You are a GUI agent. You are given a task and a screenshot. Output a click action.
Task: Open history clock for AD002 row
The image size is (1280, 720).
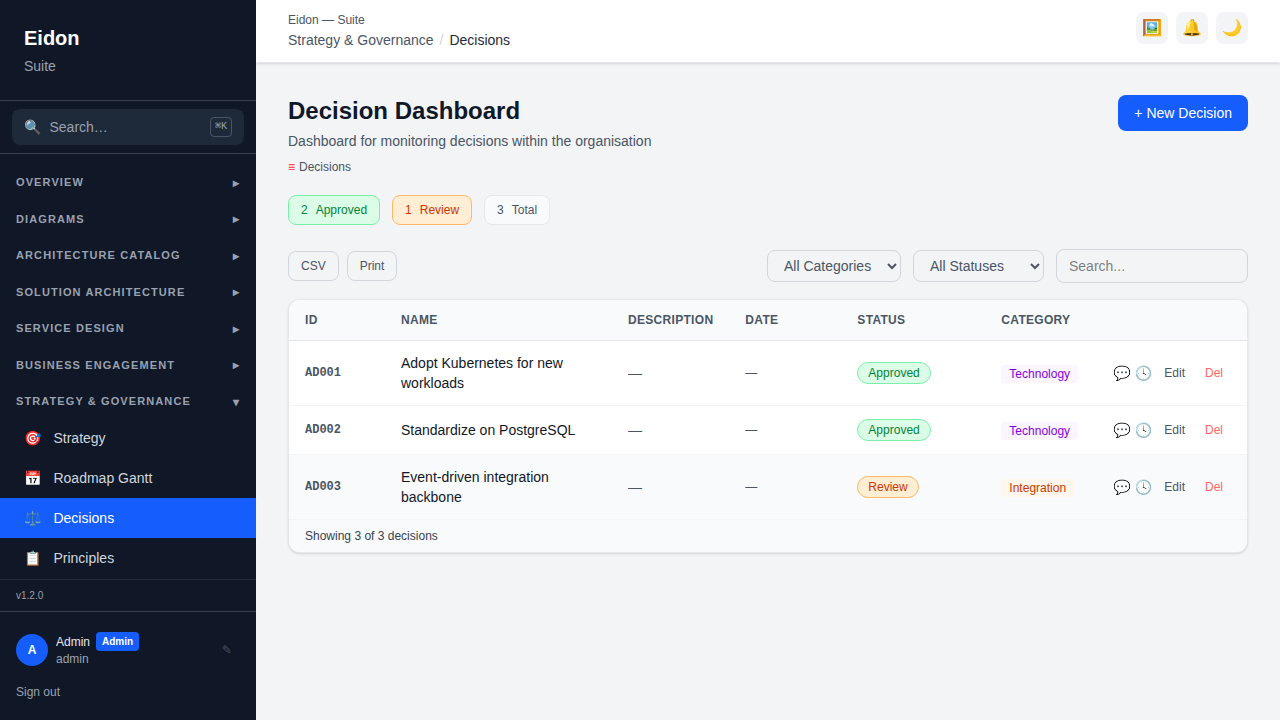click(1143, 430)
